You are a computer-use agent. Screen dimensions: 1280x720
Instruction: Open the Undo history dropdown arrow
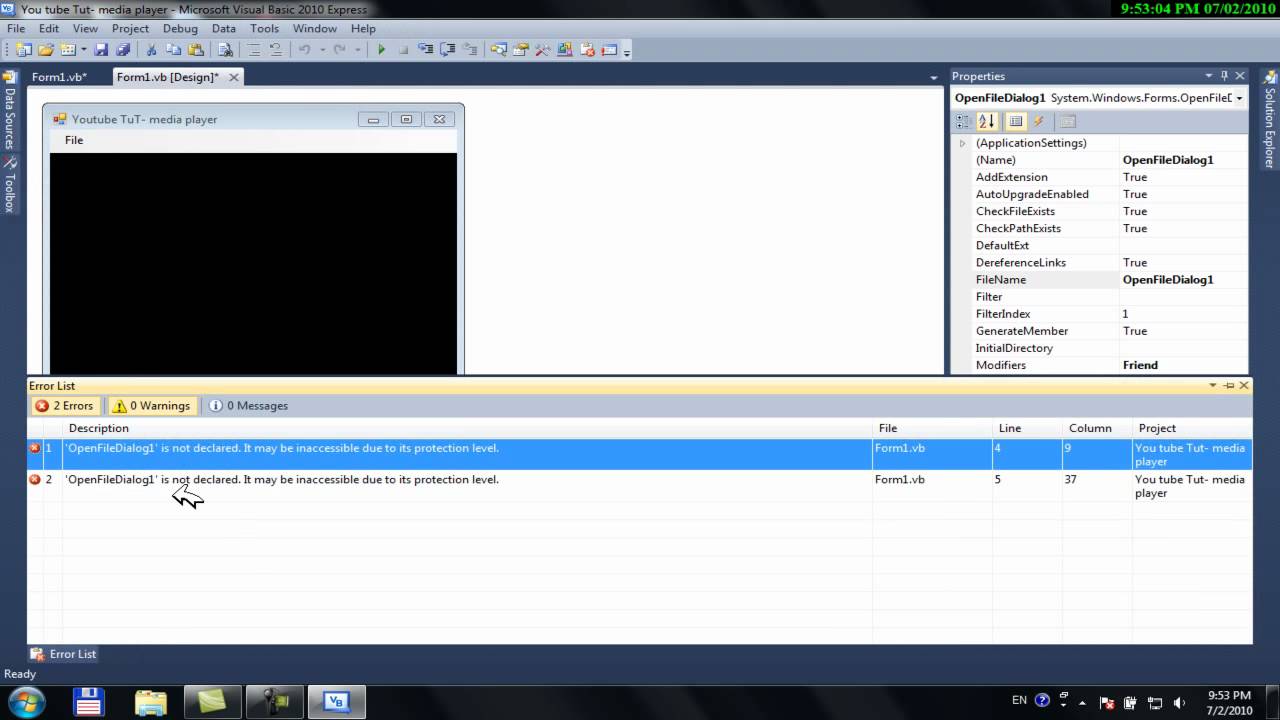pos(322,50)
